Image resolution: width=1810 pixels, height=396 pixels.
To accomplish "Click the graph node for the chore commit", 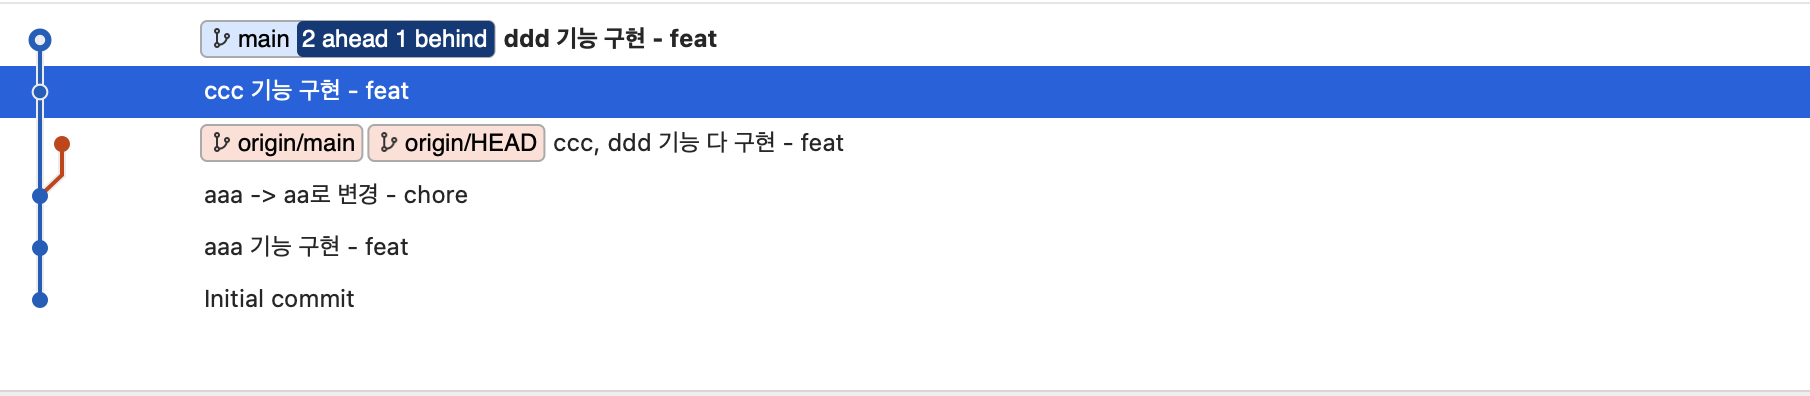I will point(40,196).
